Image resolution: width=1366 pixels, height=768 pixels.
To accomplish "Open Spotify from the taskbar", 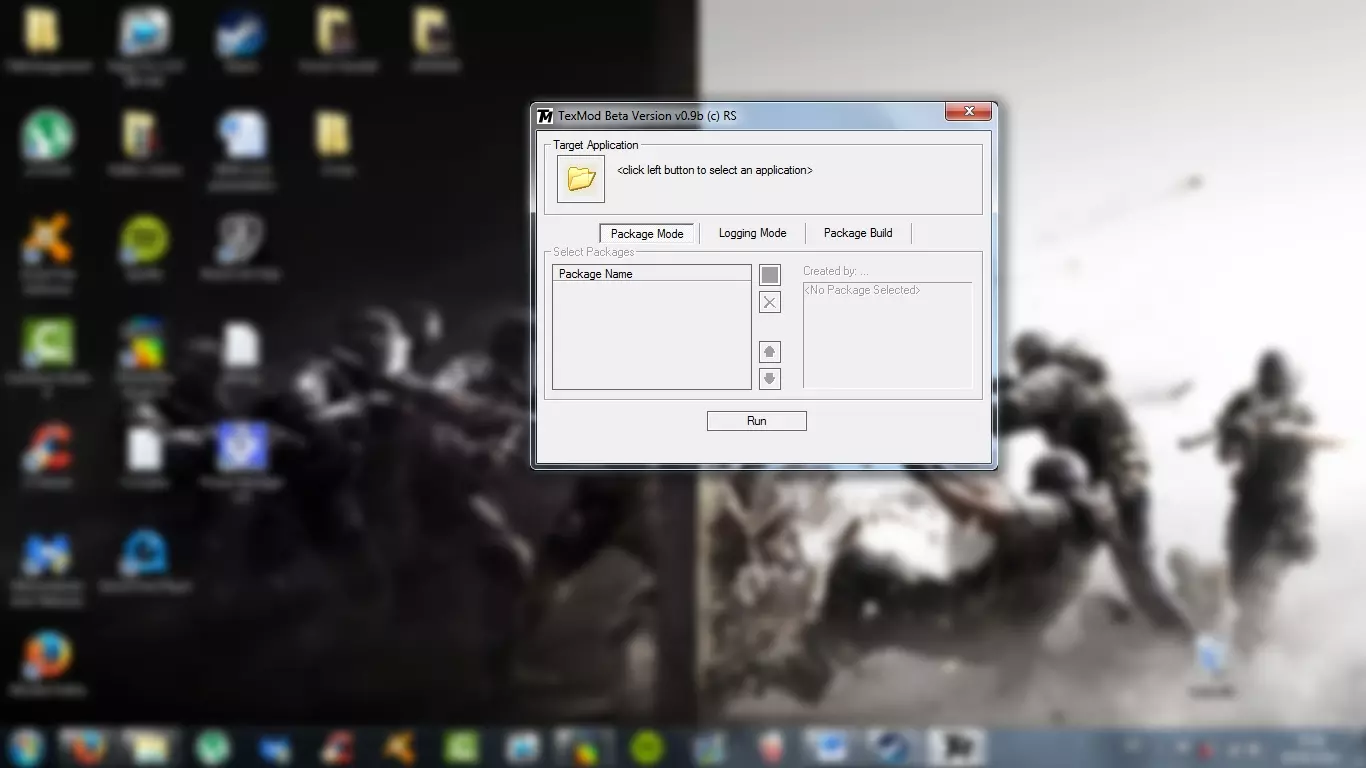I will tap(649, 747).
